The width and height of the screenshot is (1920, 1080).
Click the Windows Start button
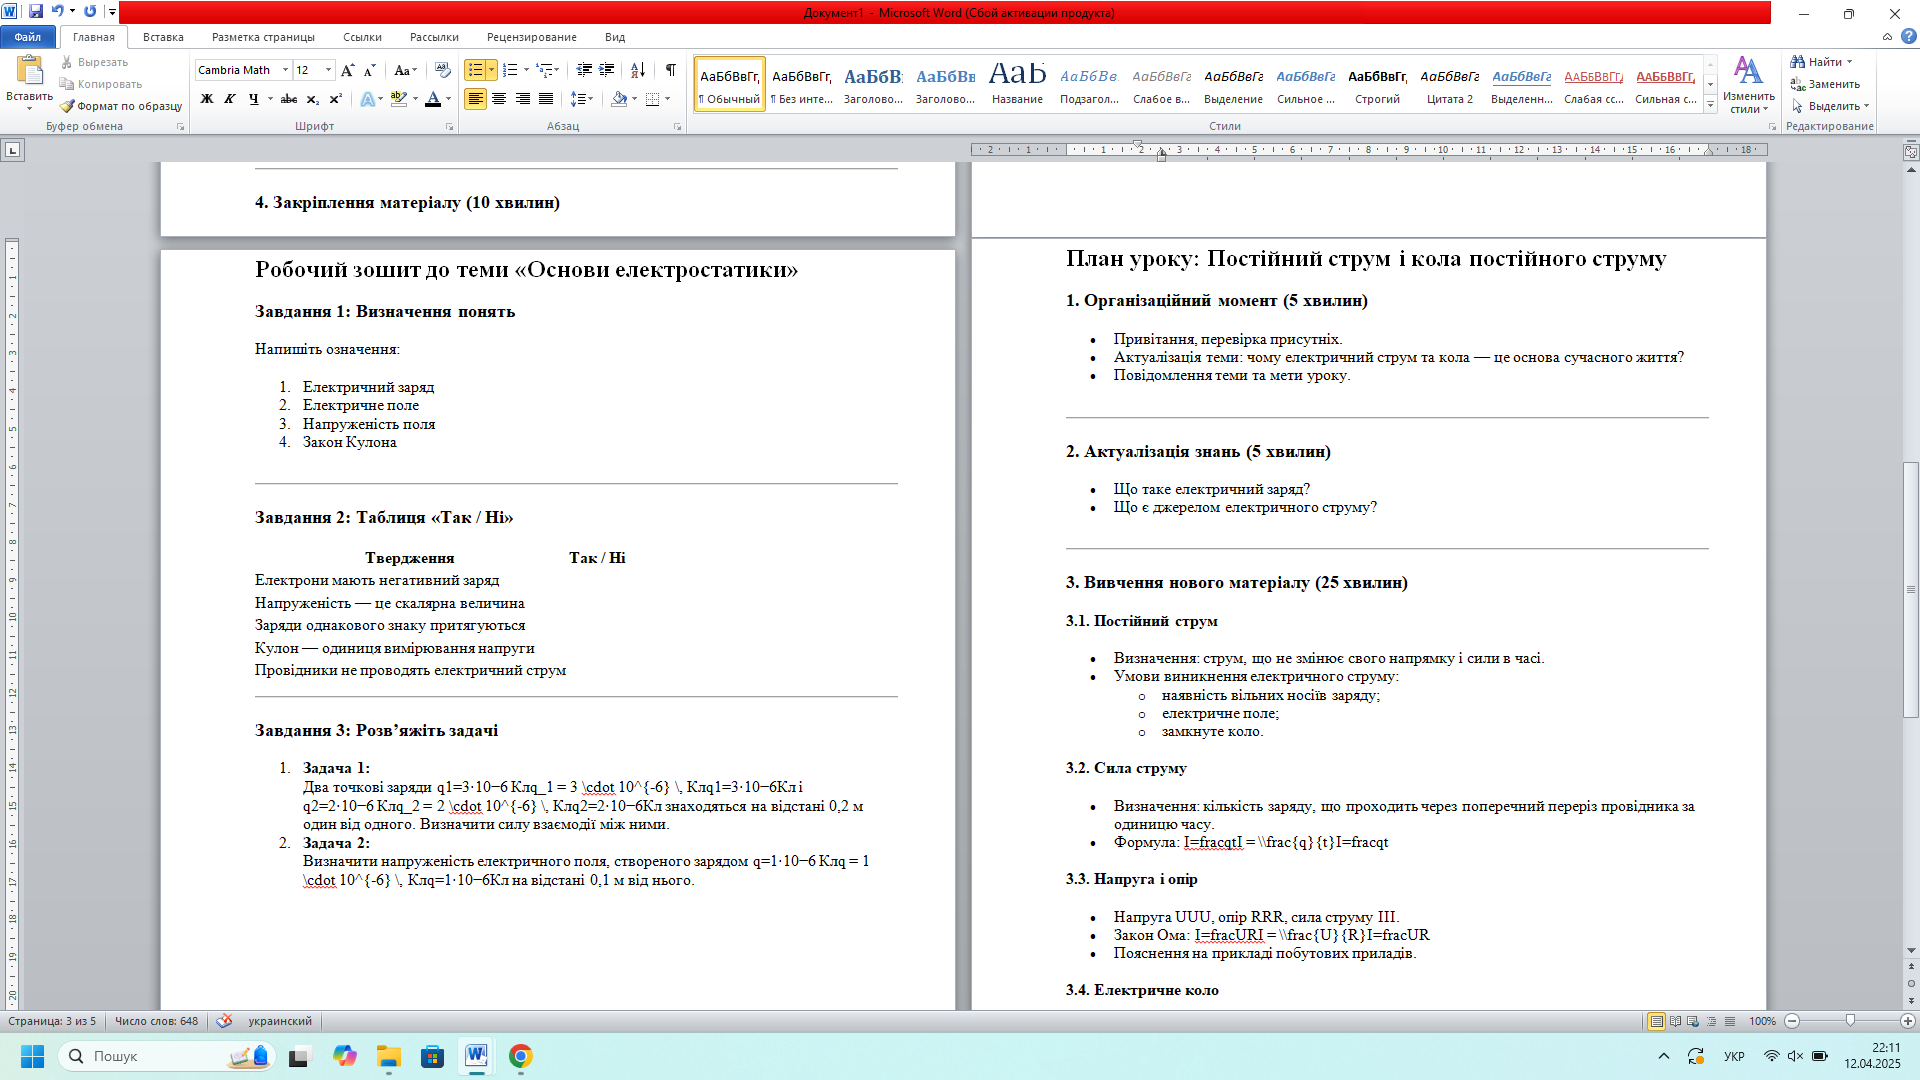(x=32, y=1056)
